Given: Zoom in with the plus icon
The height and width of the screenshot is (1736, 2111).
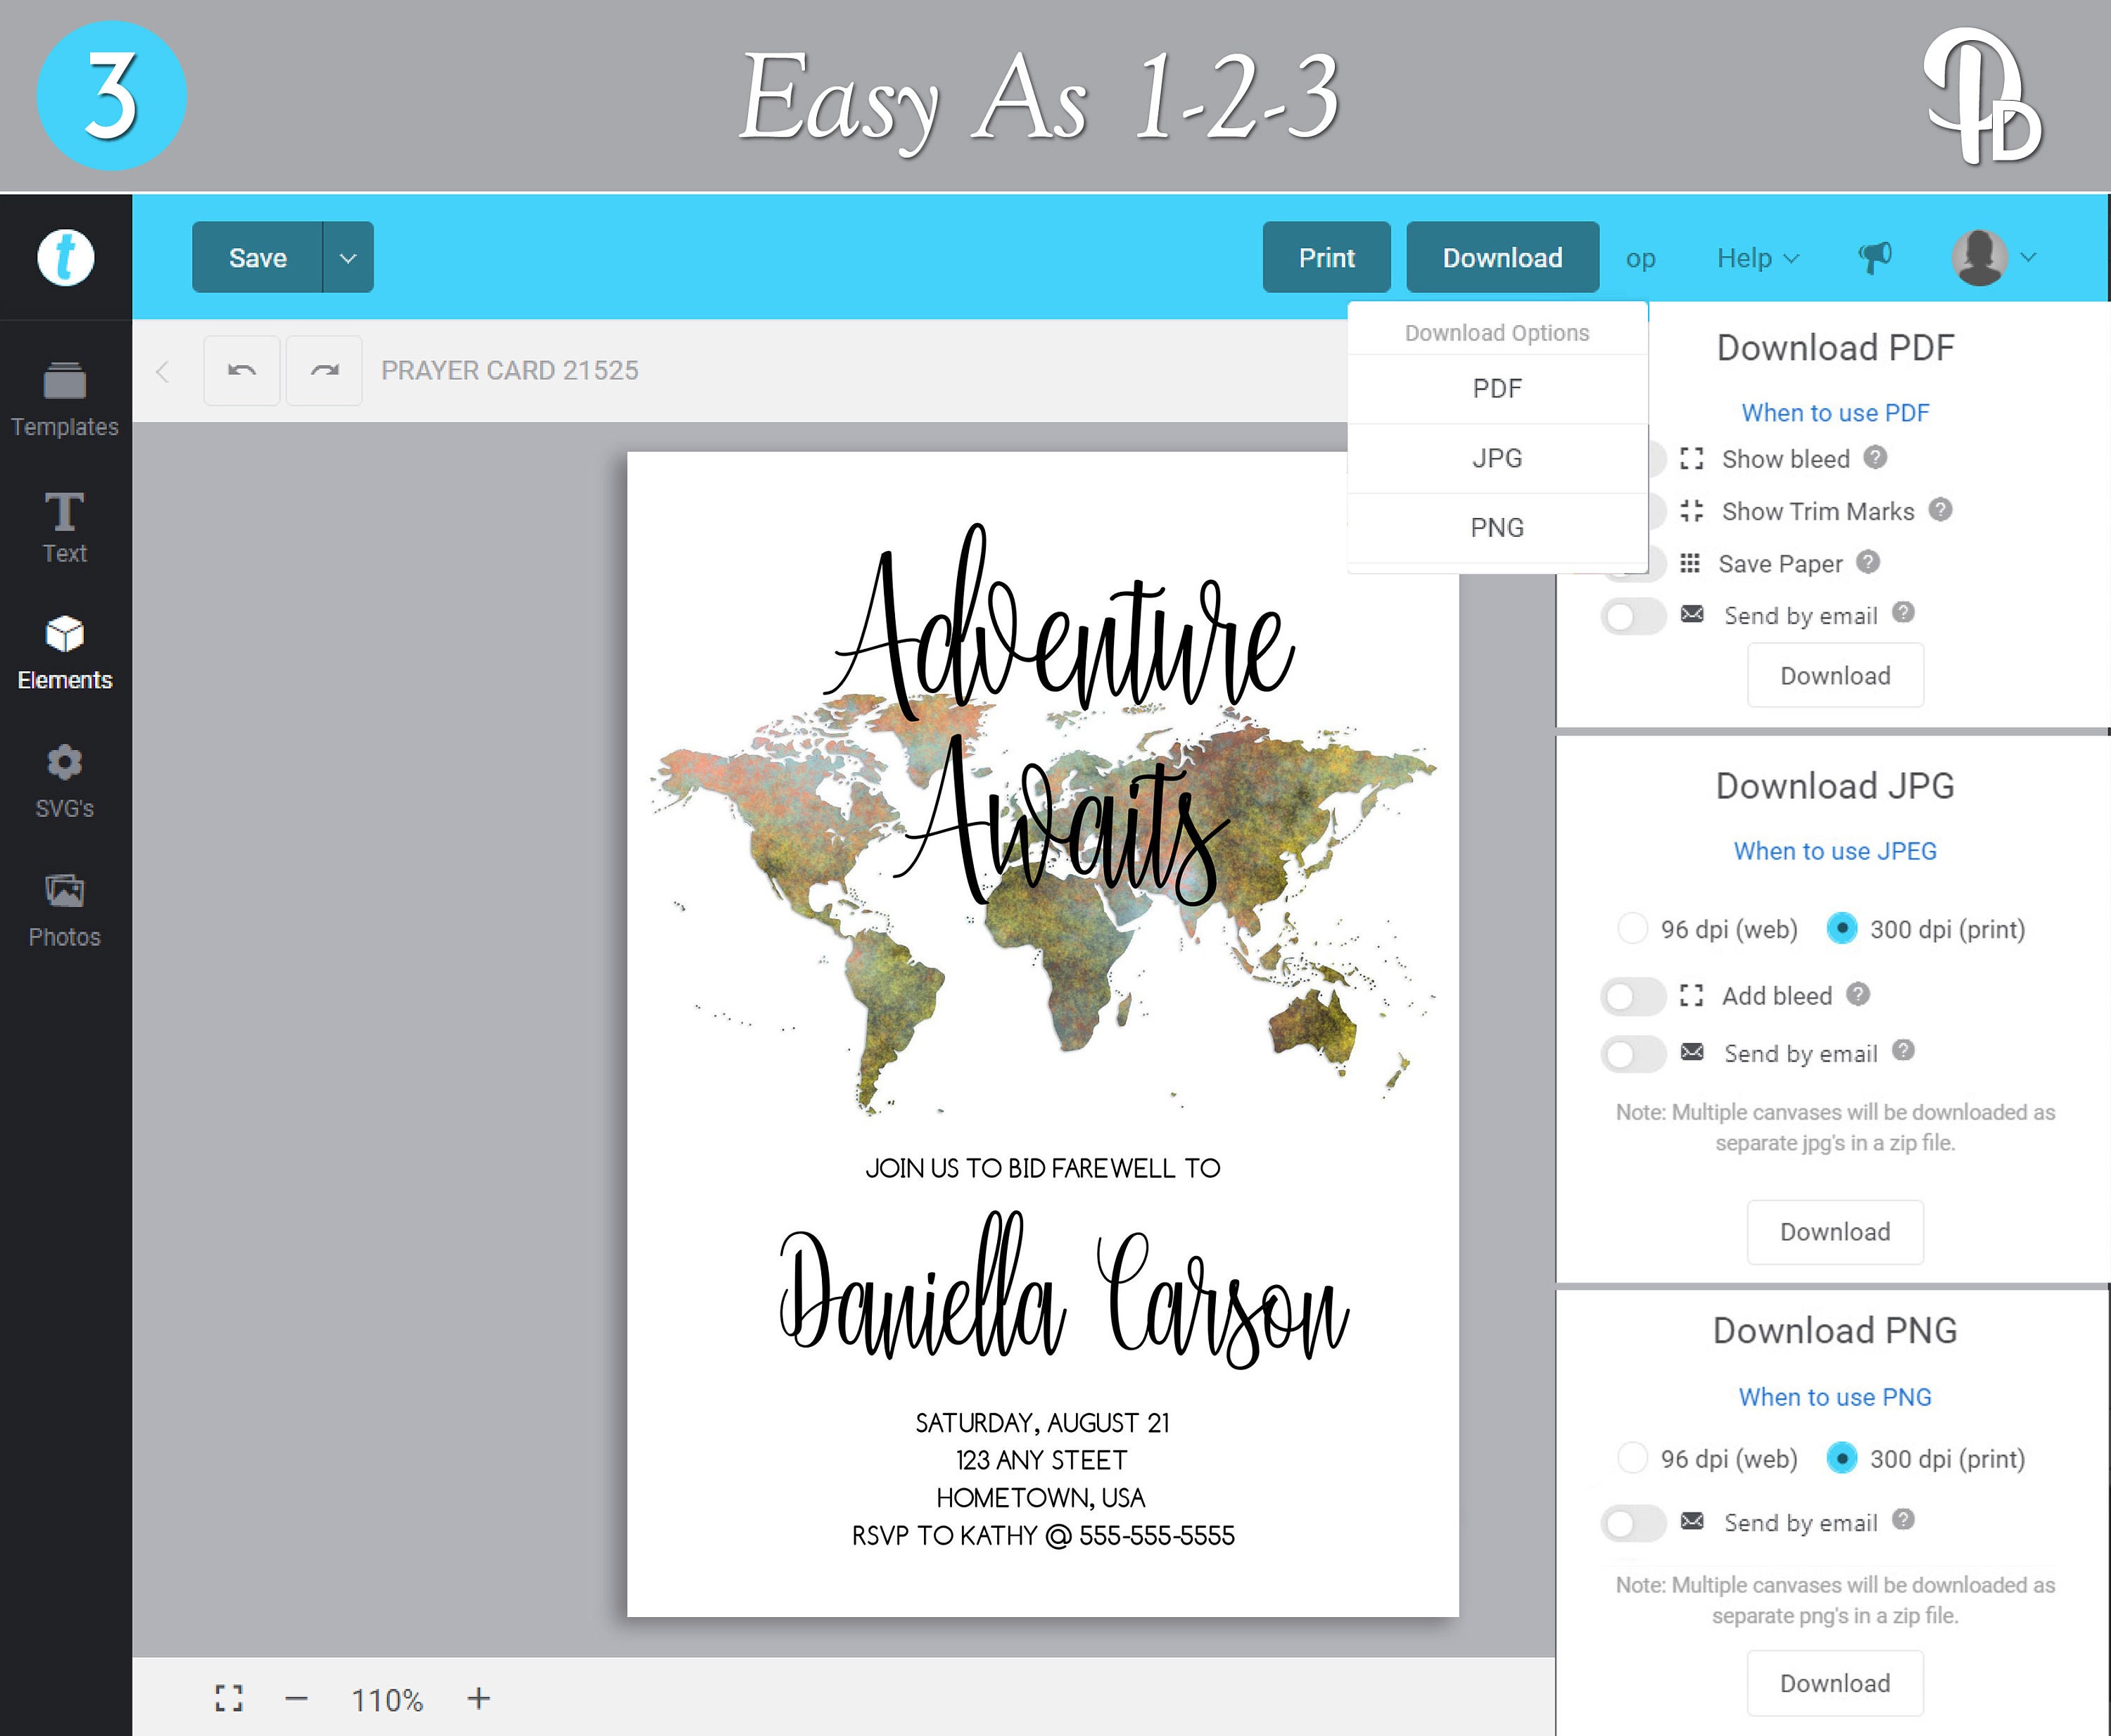Looking at the screenshot, I should (x=479, y=1698).
